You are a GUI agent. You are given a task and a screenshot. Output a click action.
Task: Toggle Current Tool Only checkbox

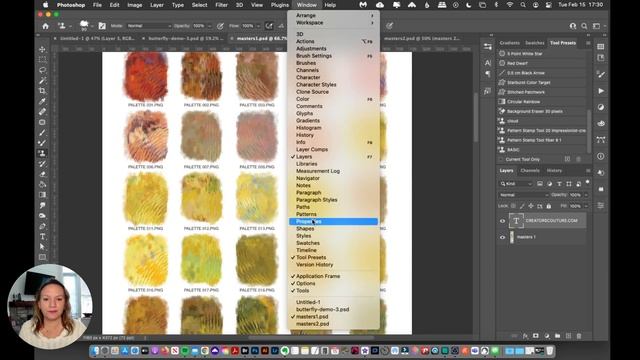[x=501, y=159]
